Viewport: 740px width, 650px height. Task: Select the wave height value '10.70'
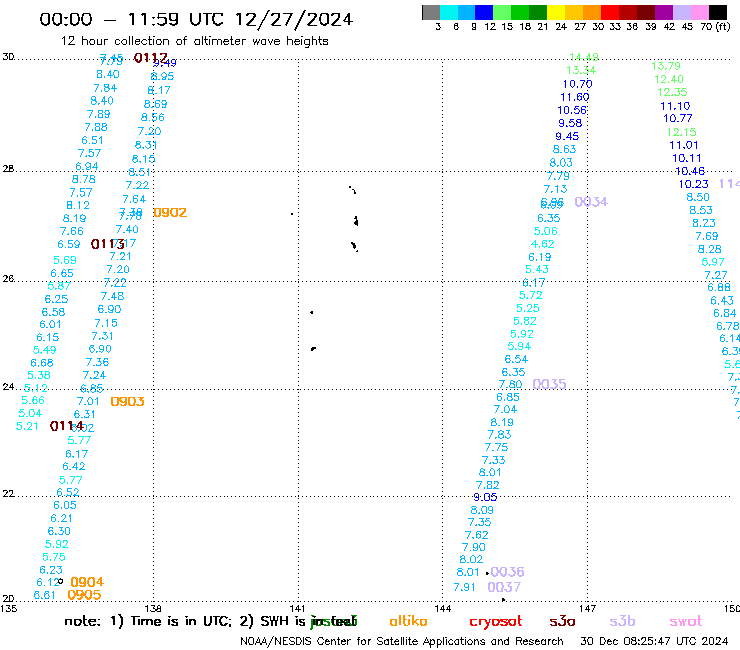[x=577, y=84]
